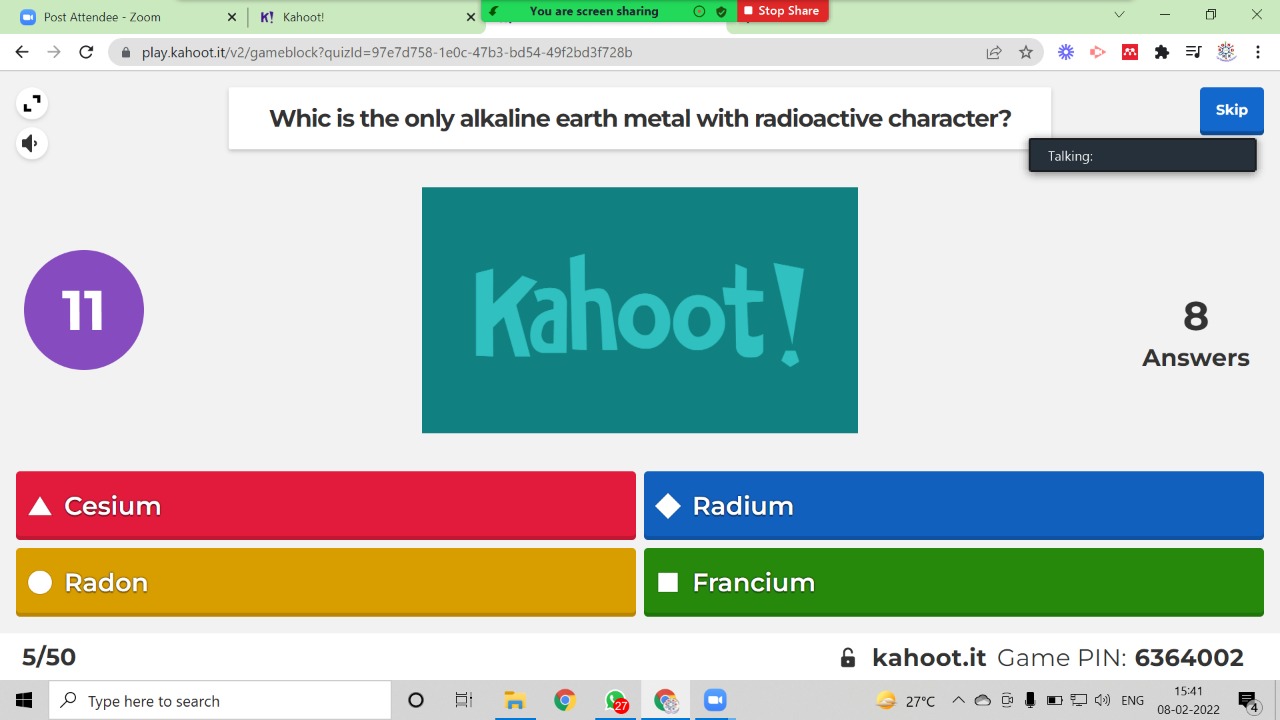1280x720 pixels.
Task: Open Task View on the taskbar
Action: coord(464,700)
